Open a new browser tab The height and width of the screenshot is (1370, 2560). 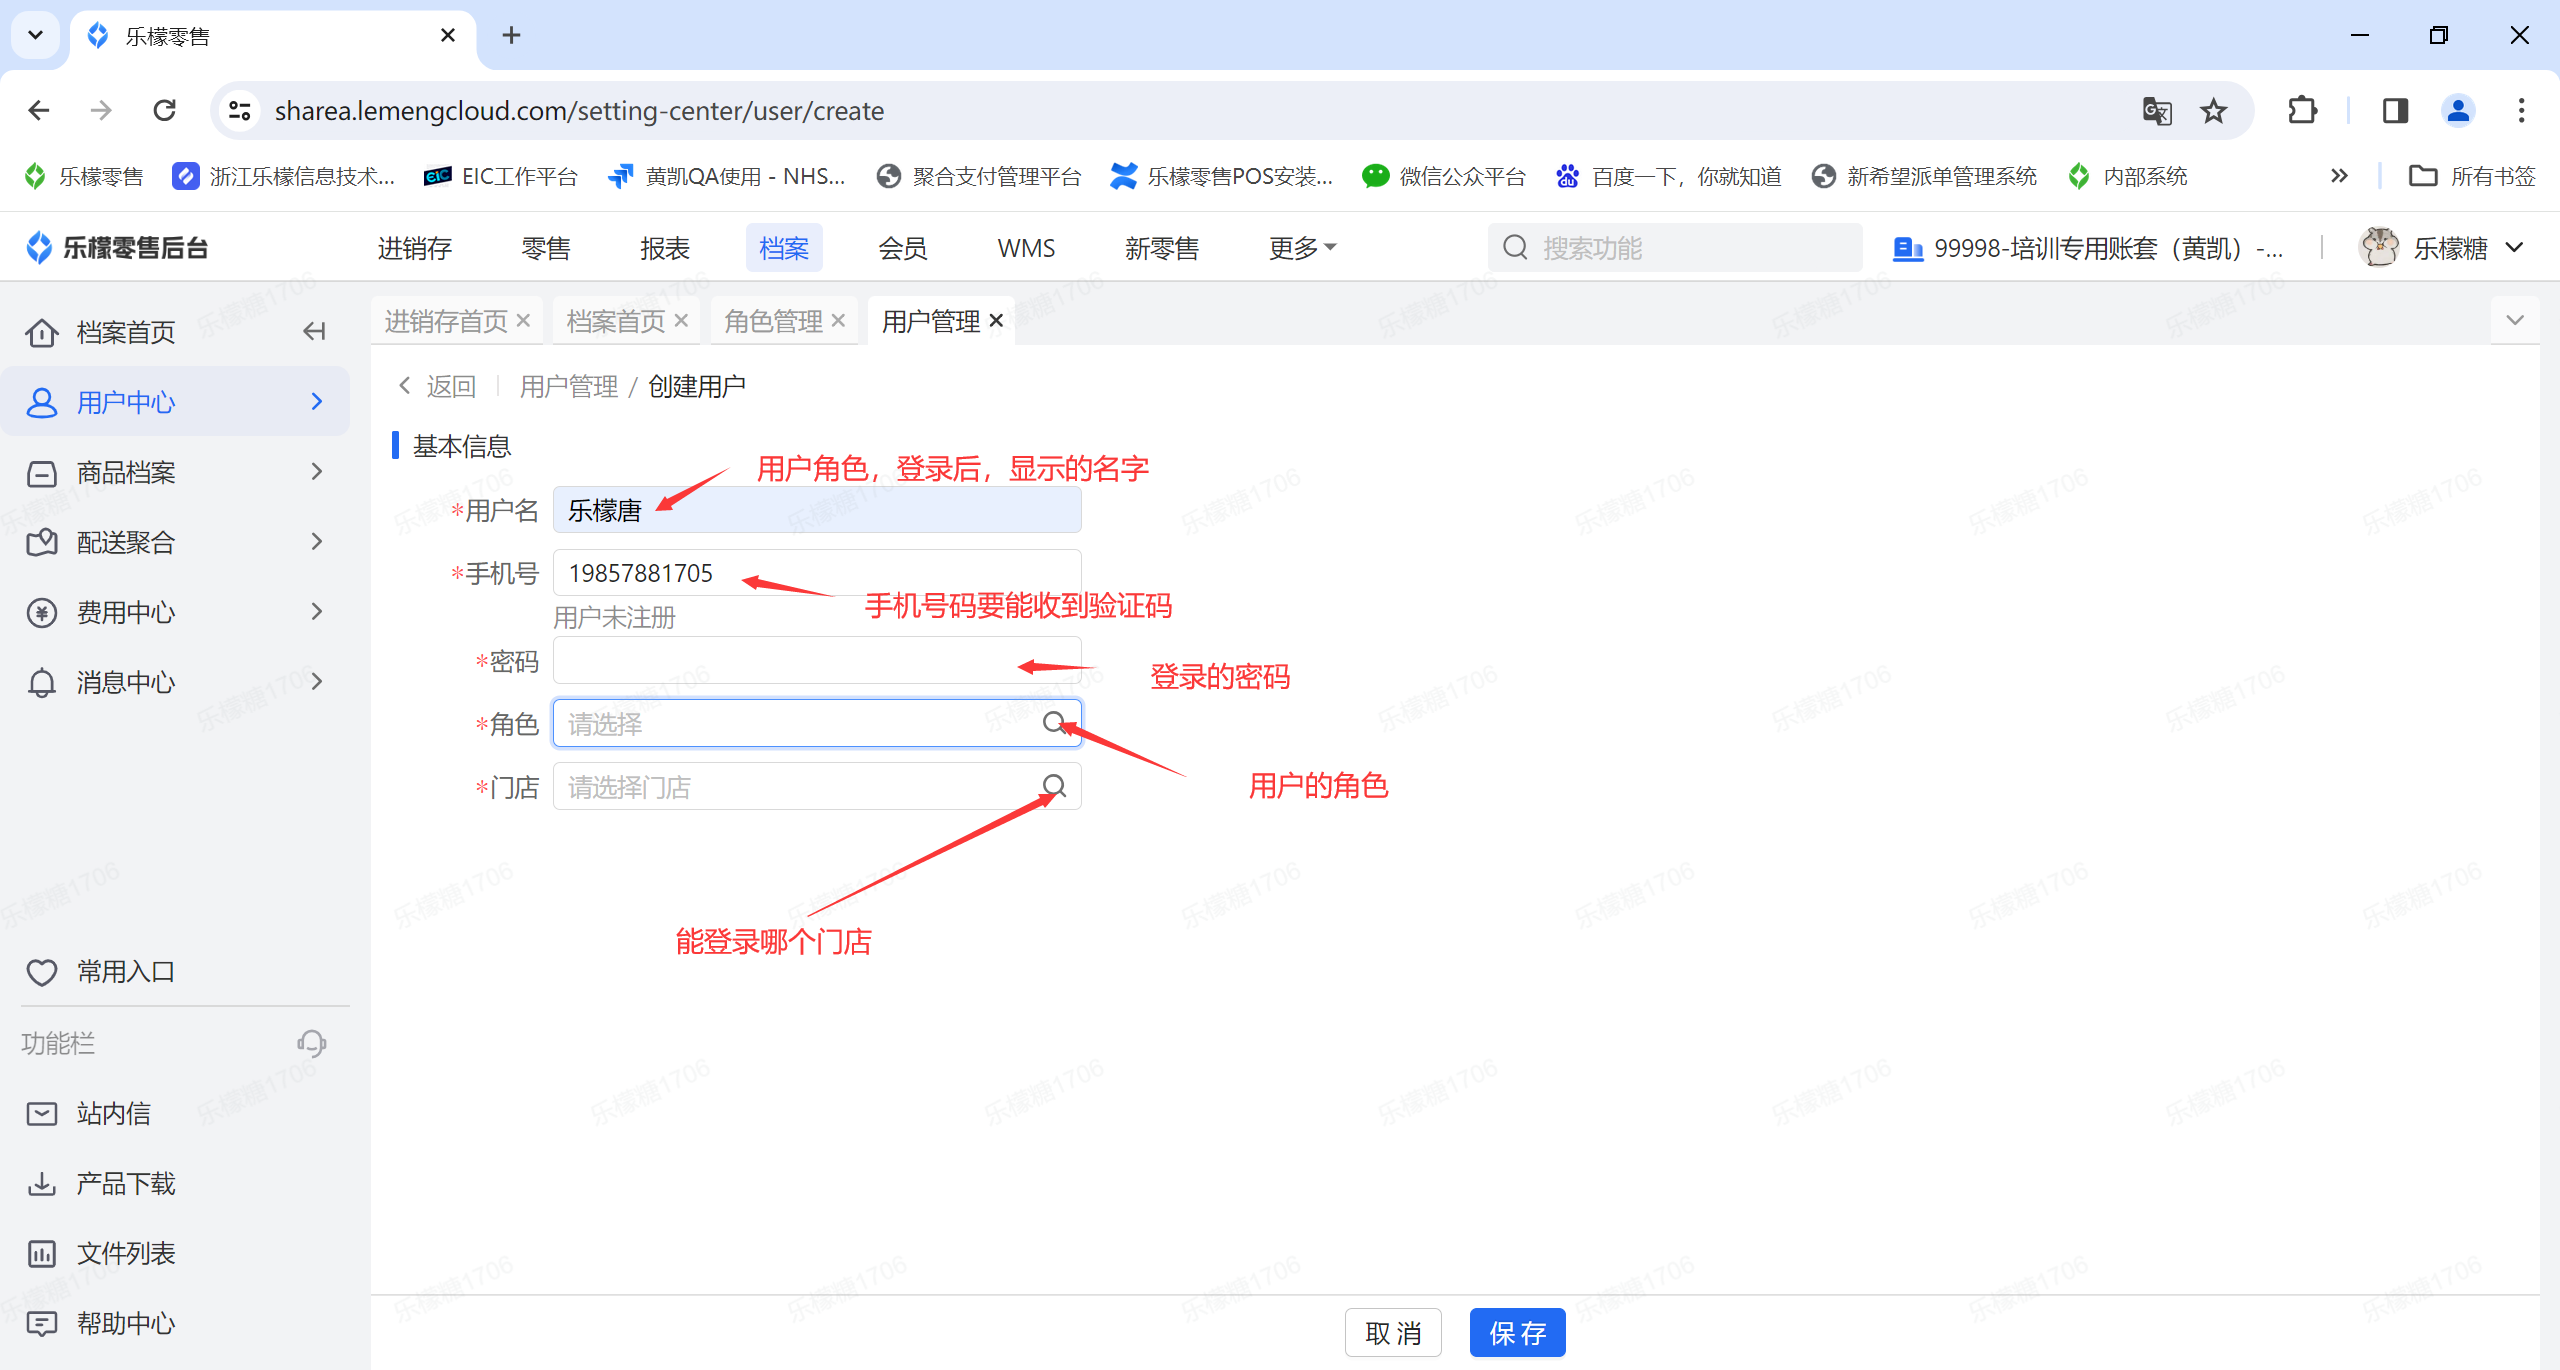tap(512, 36)
